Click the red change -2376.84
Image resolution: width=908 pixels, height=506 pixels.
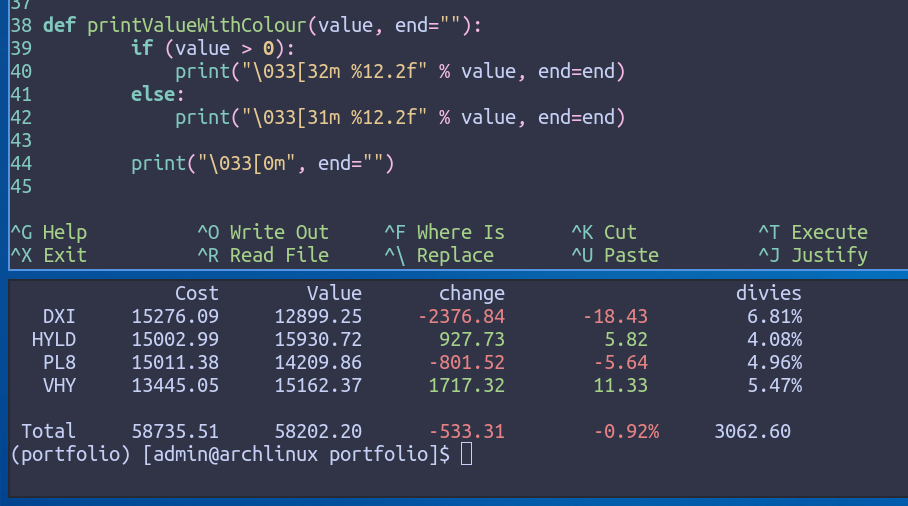click(x=462, y=317)
